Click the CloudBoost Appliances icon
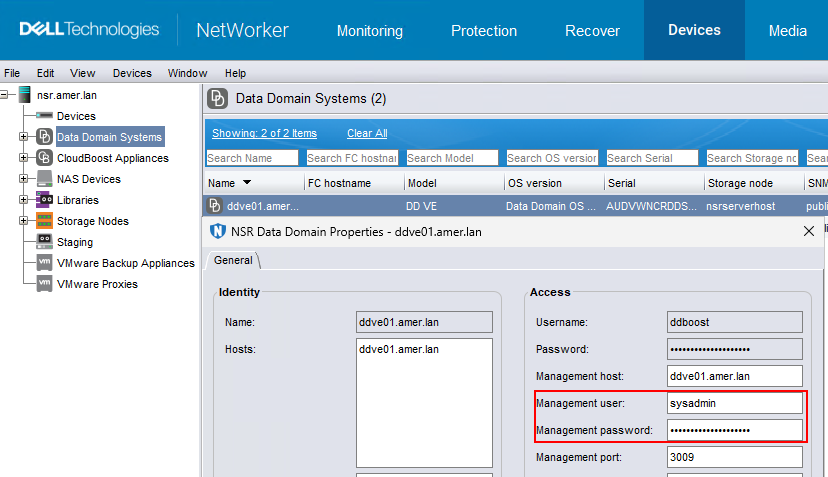 44,158
